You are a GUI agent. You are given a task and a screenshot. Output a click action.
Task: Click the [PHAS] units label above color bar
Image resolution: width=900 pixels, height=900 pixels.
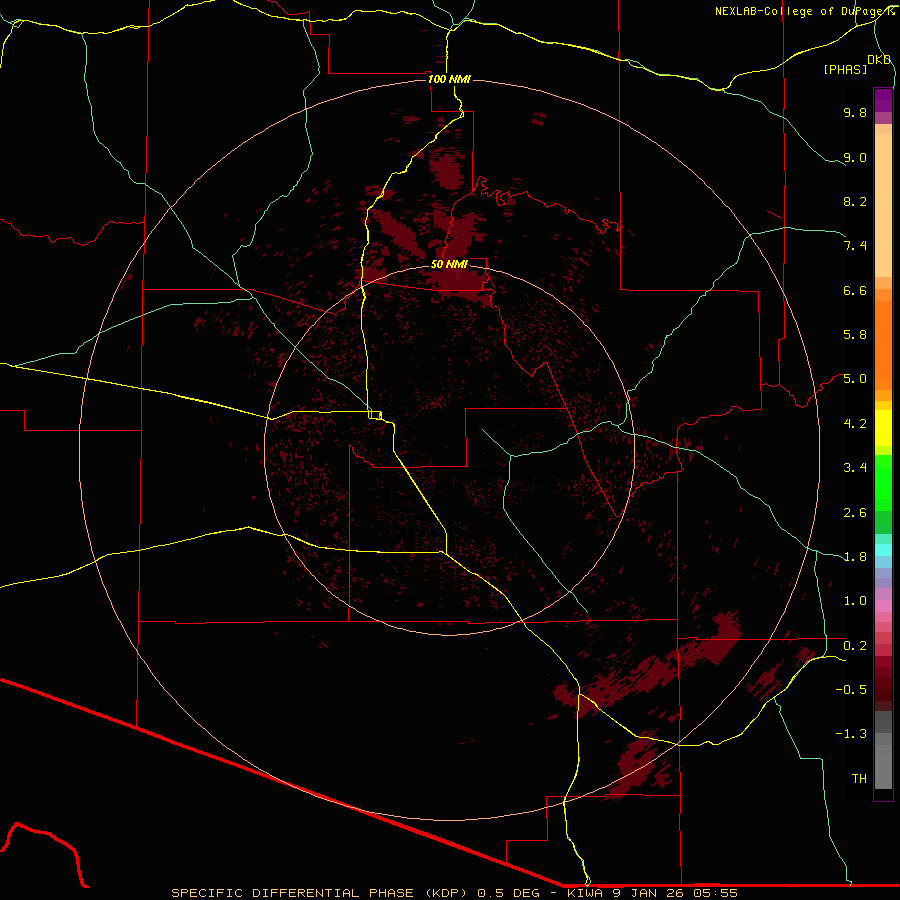(844, 69)
